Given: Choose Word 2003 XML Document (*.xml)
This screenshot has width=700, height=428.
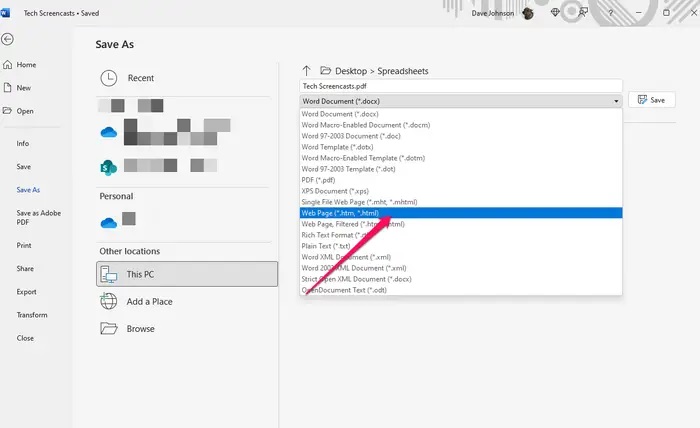Looking at the screenshot, I should coord(461,268).
